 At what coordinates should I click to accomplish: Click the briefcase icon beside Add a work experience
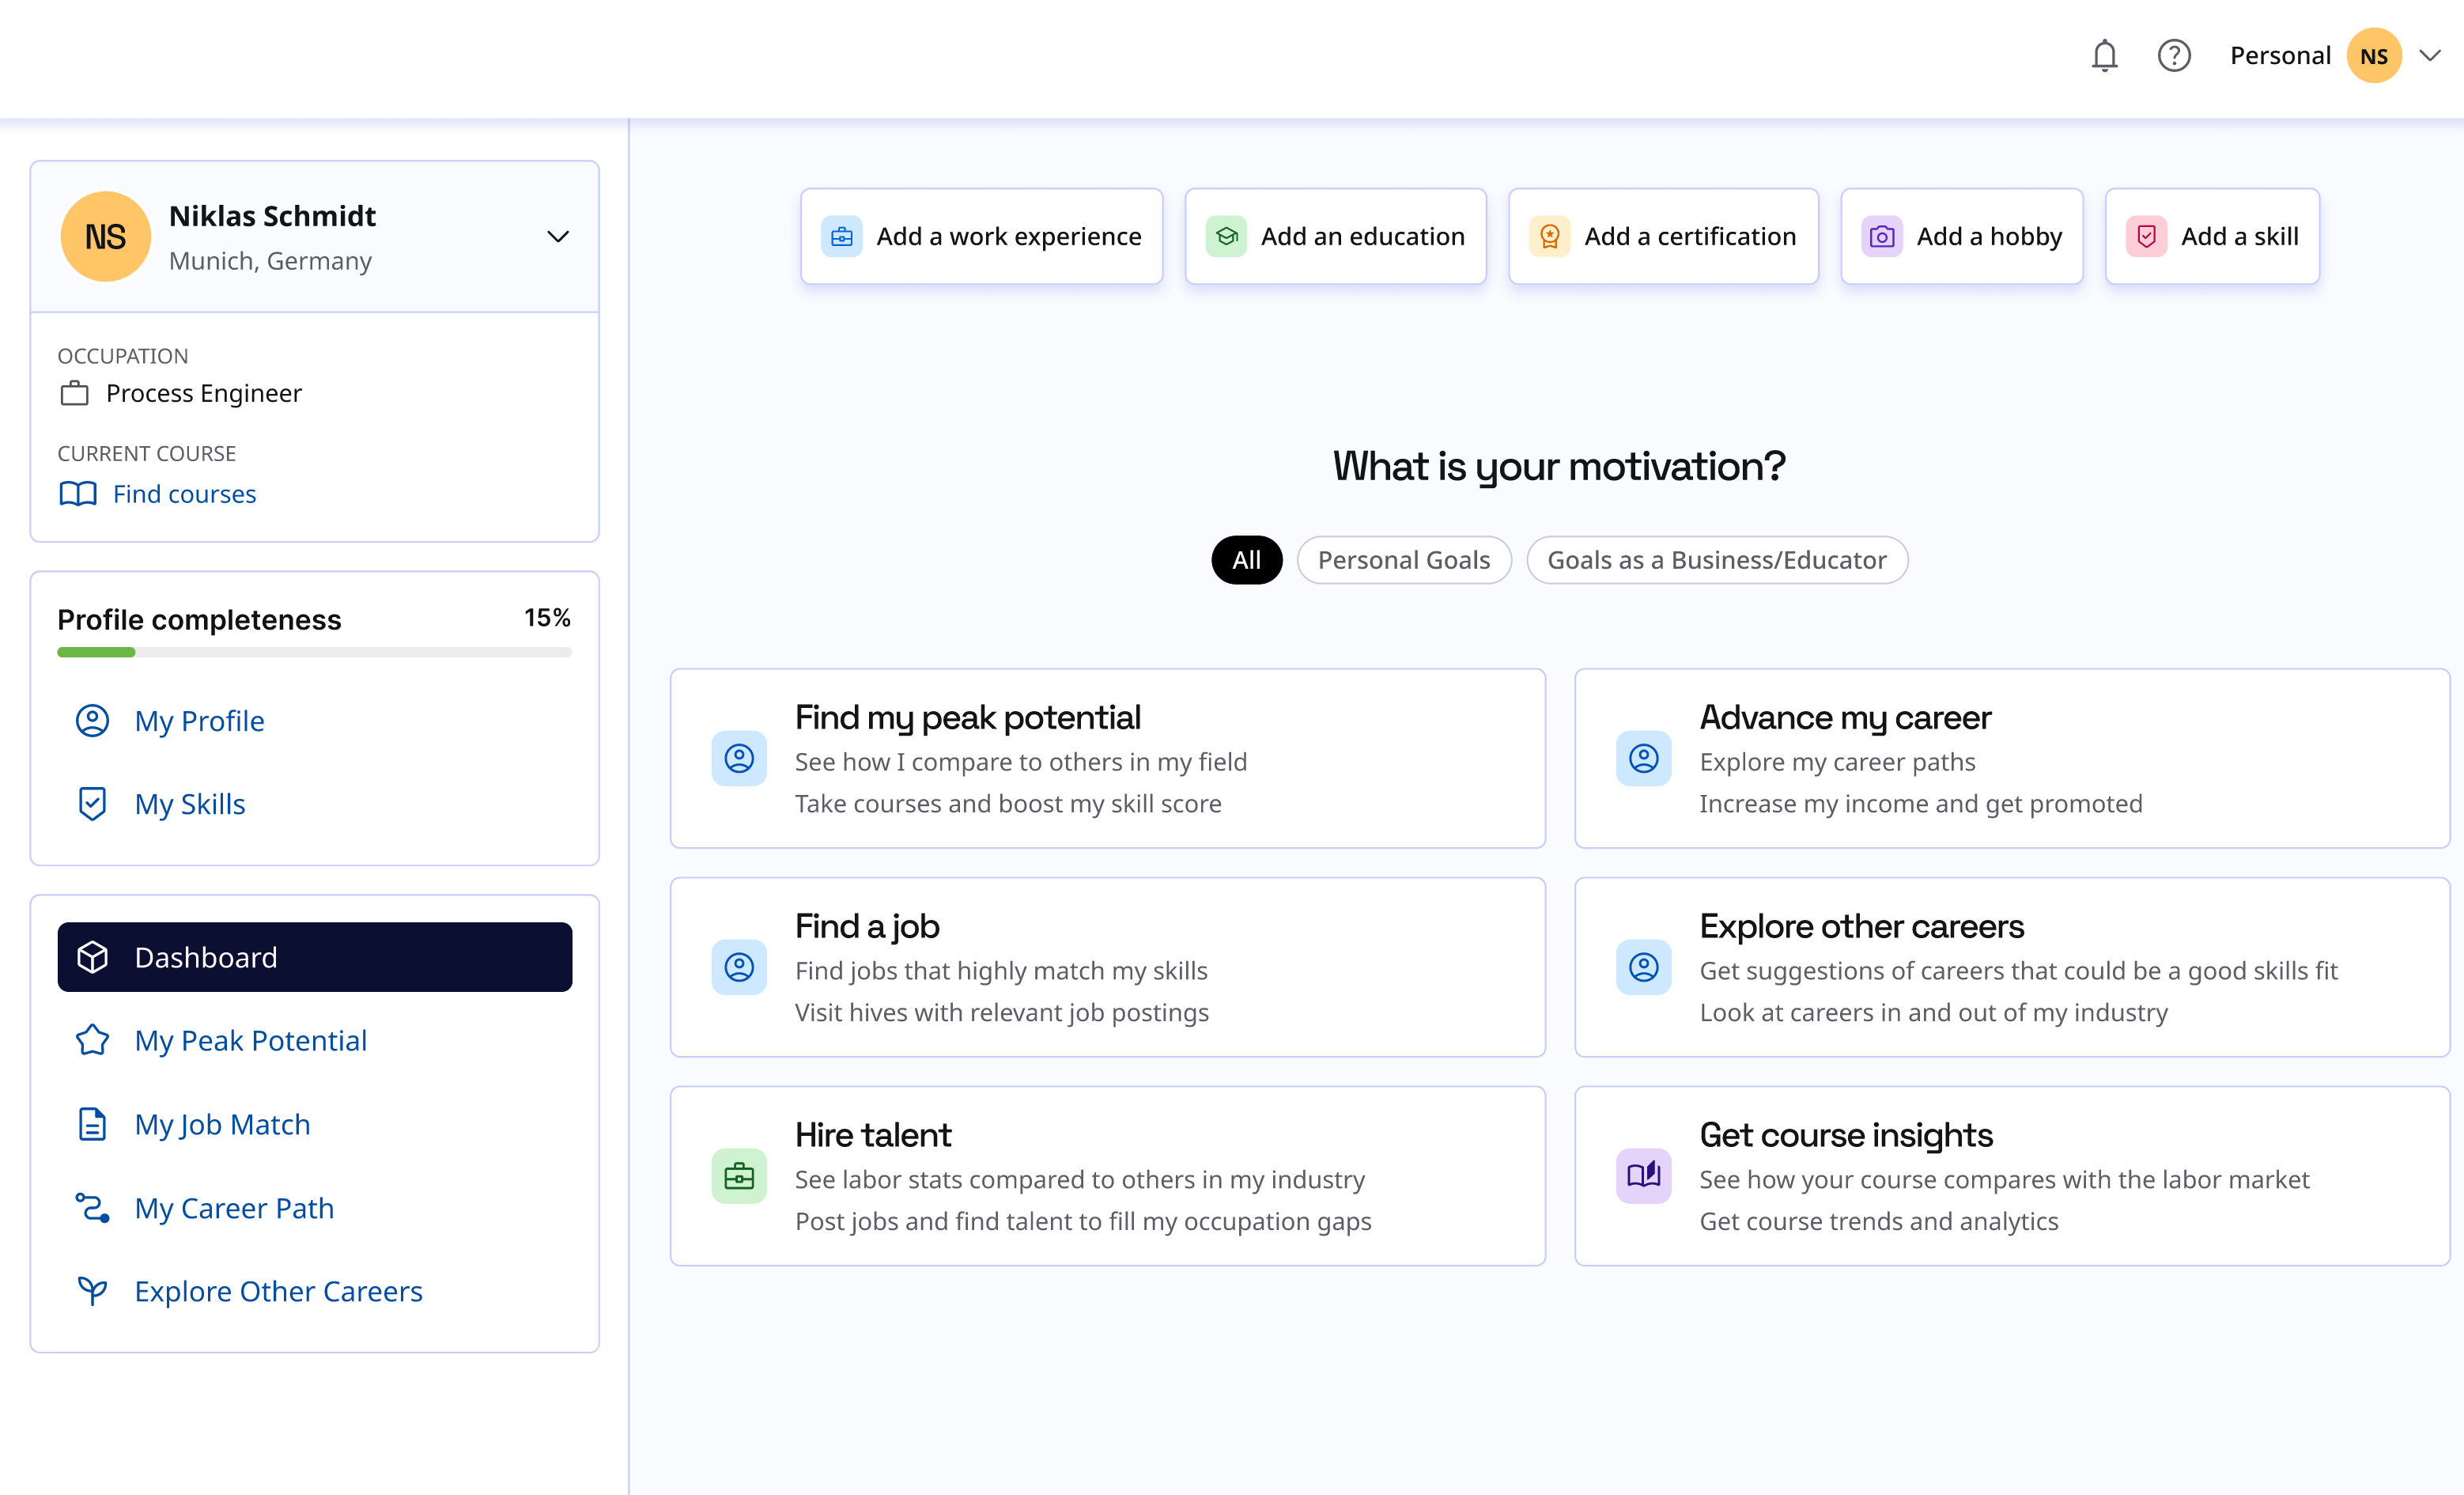tap(841, 237)
